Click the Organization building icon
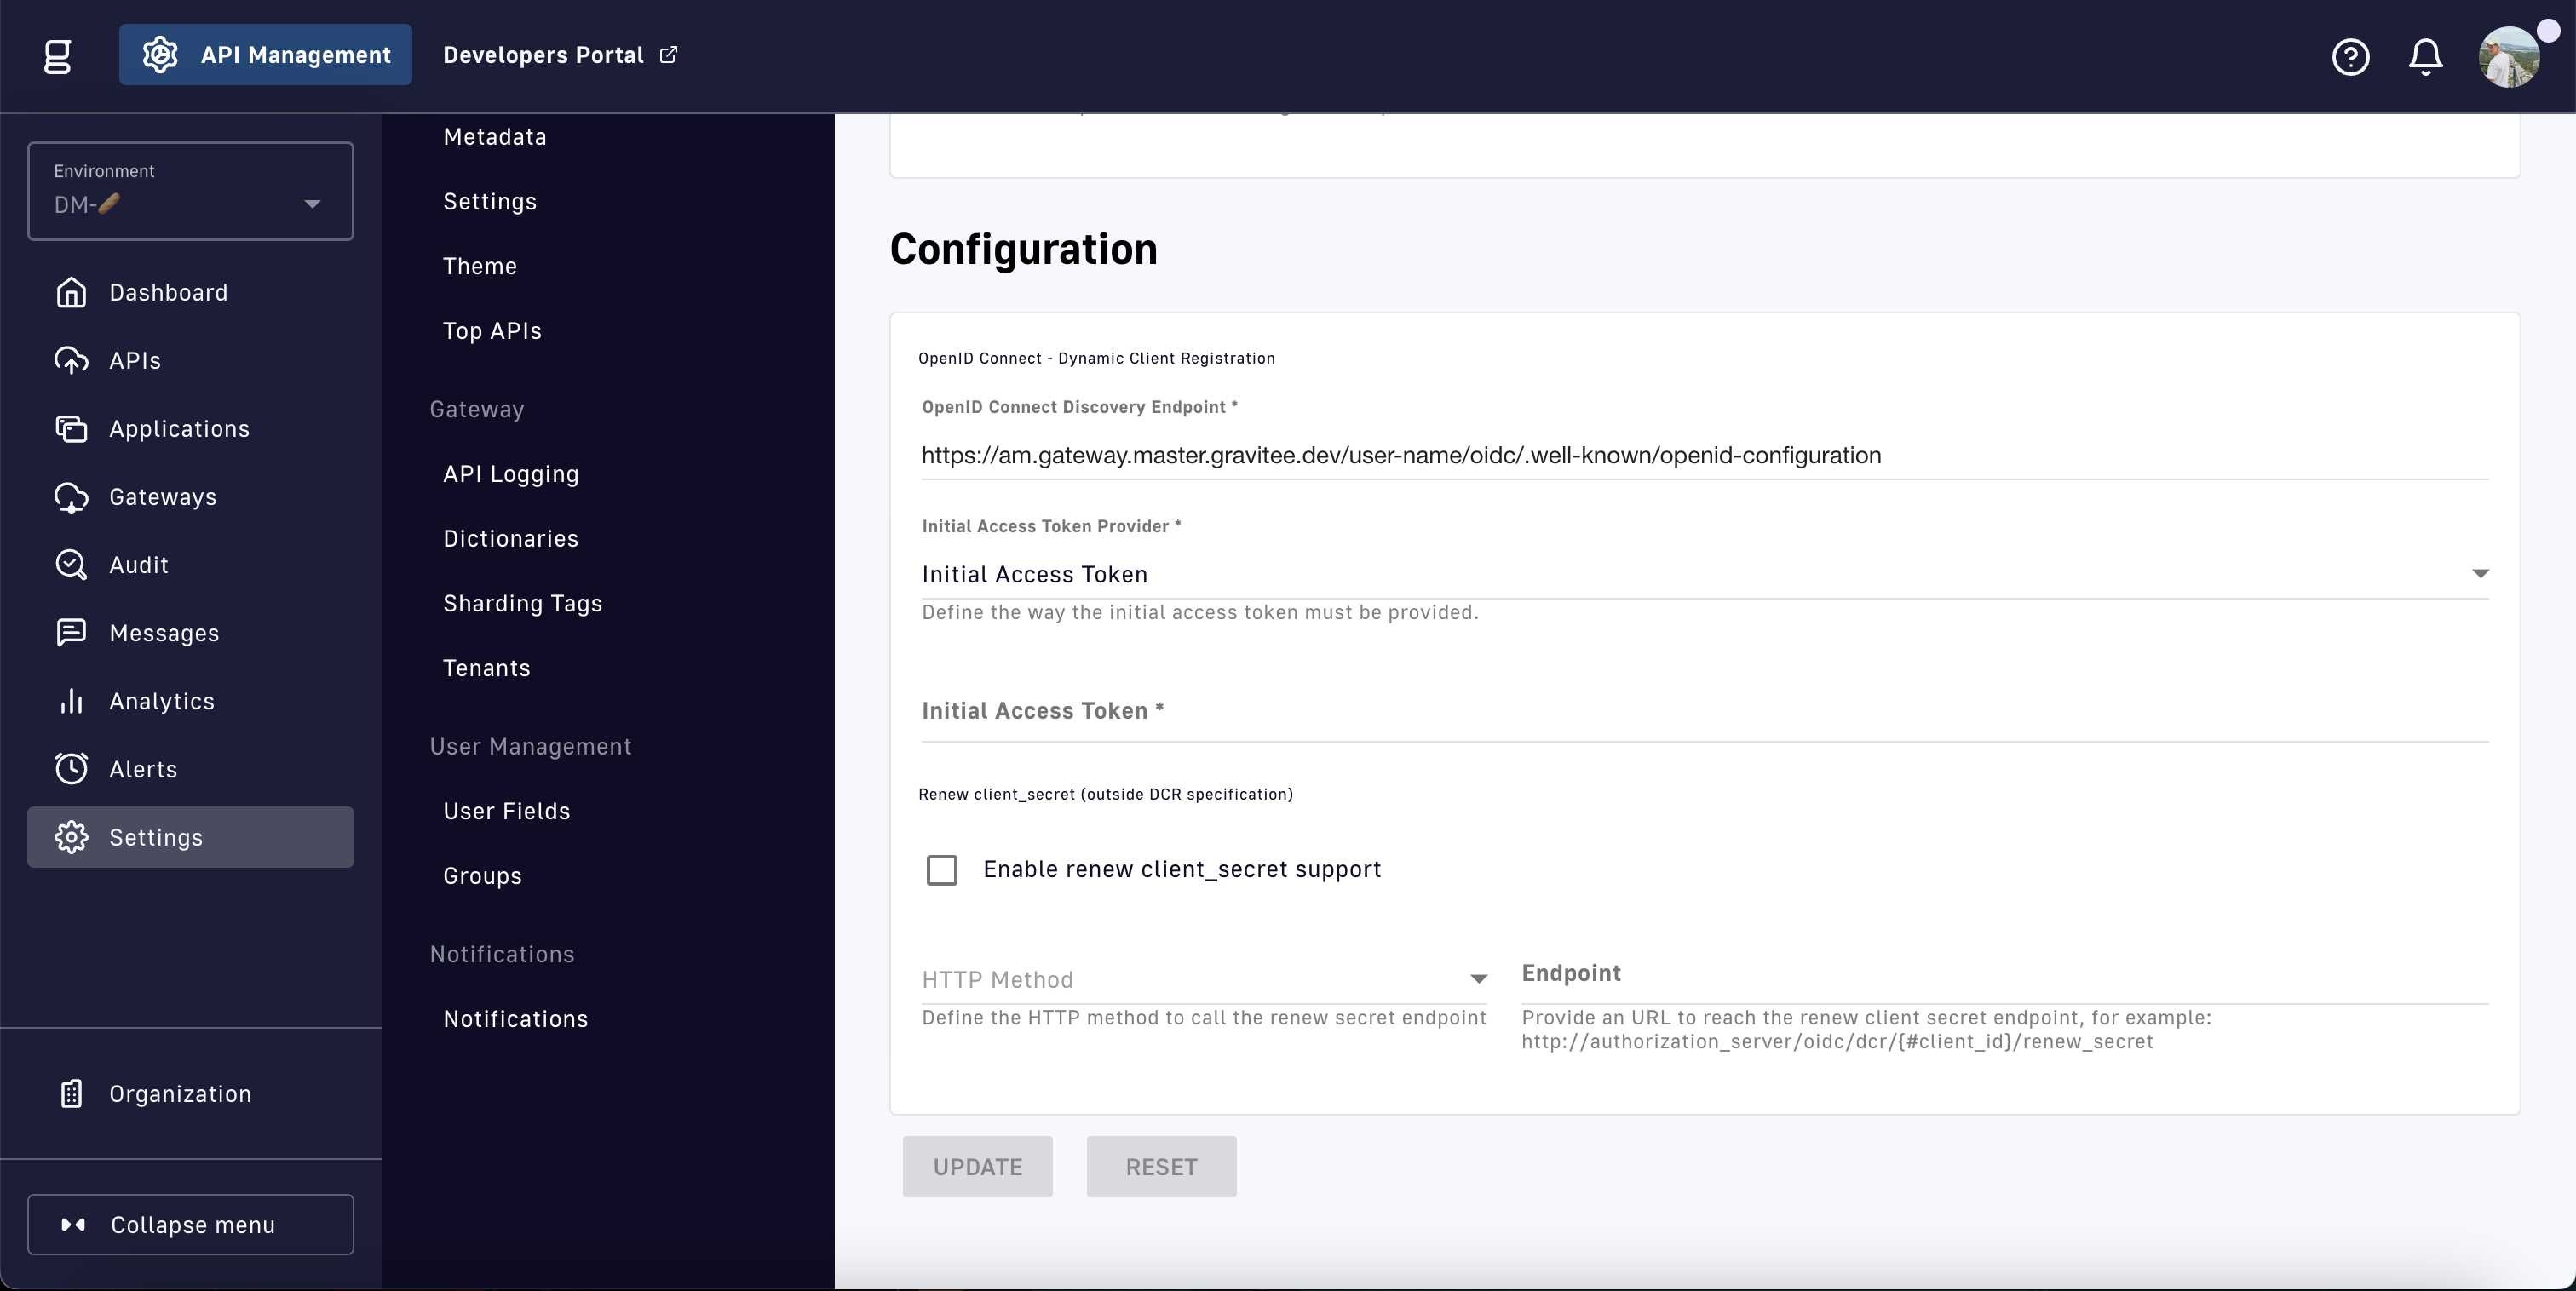The image size is (2576, 1291). pos(71,1093)
